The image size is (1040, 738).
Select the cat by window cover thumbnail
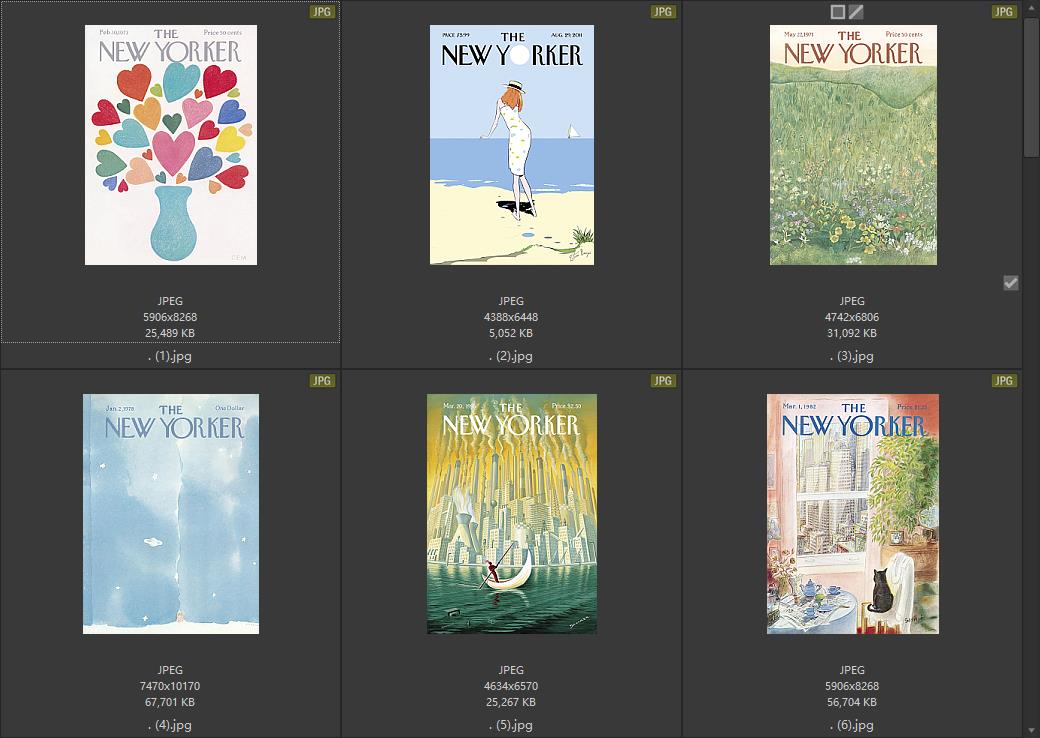(853, 514)
